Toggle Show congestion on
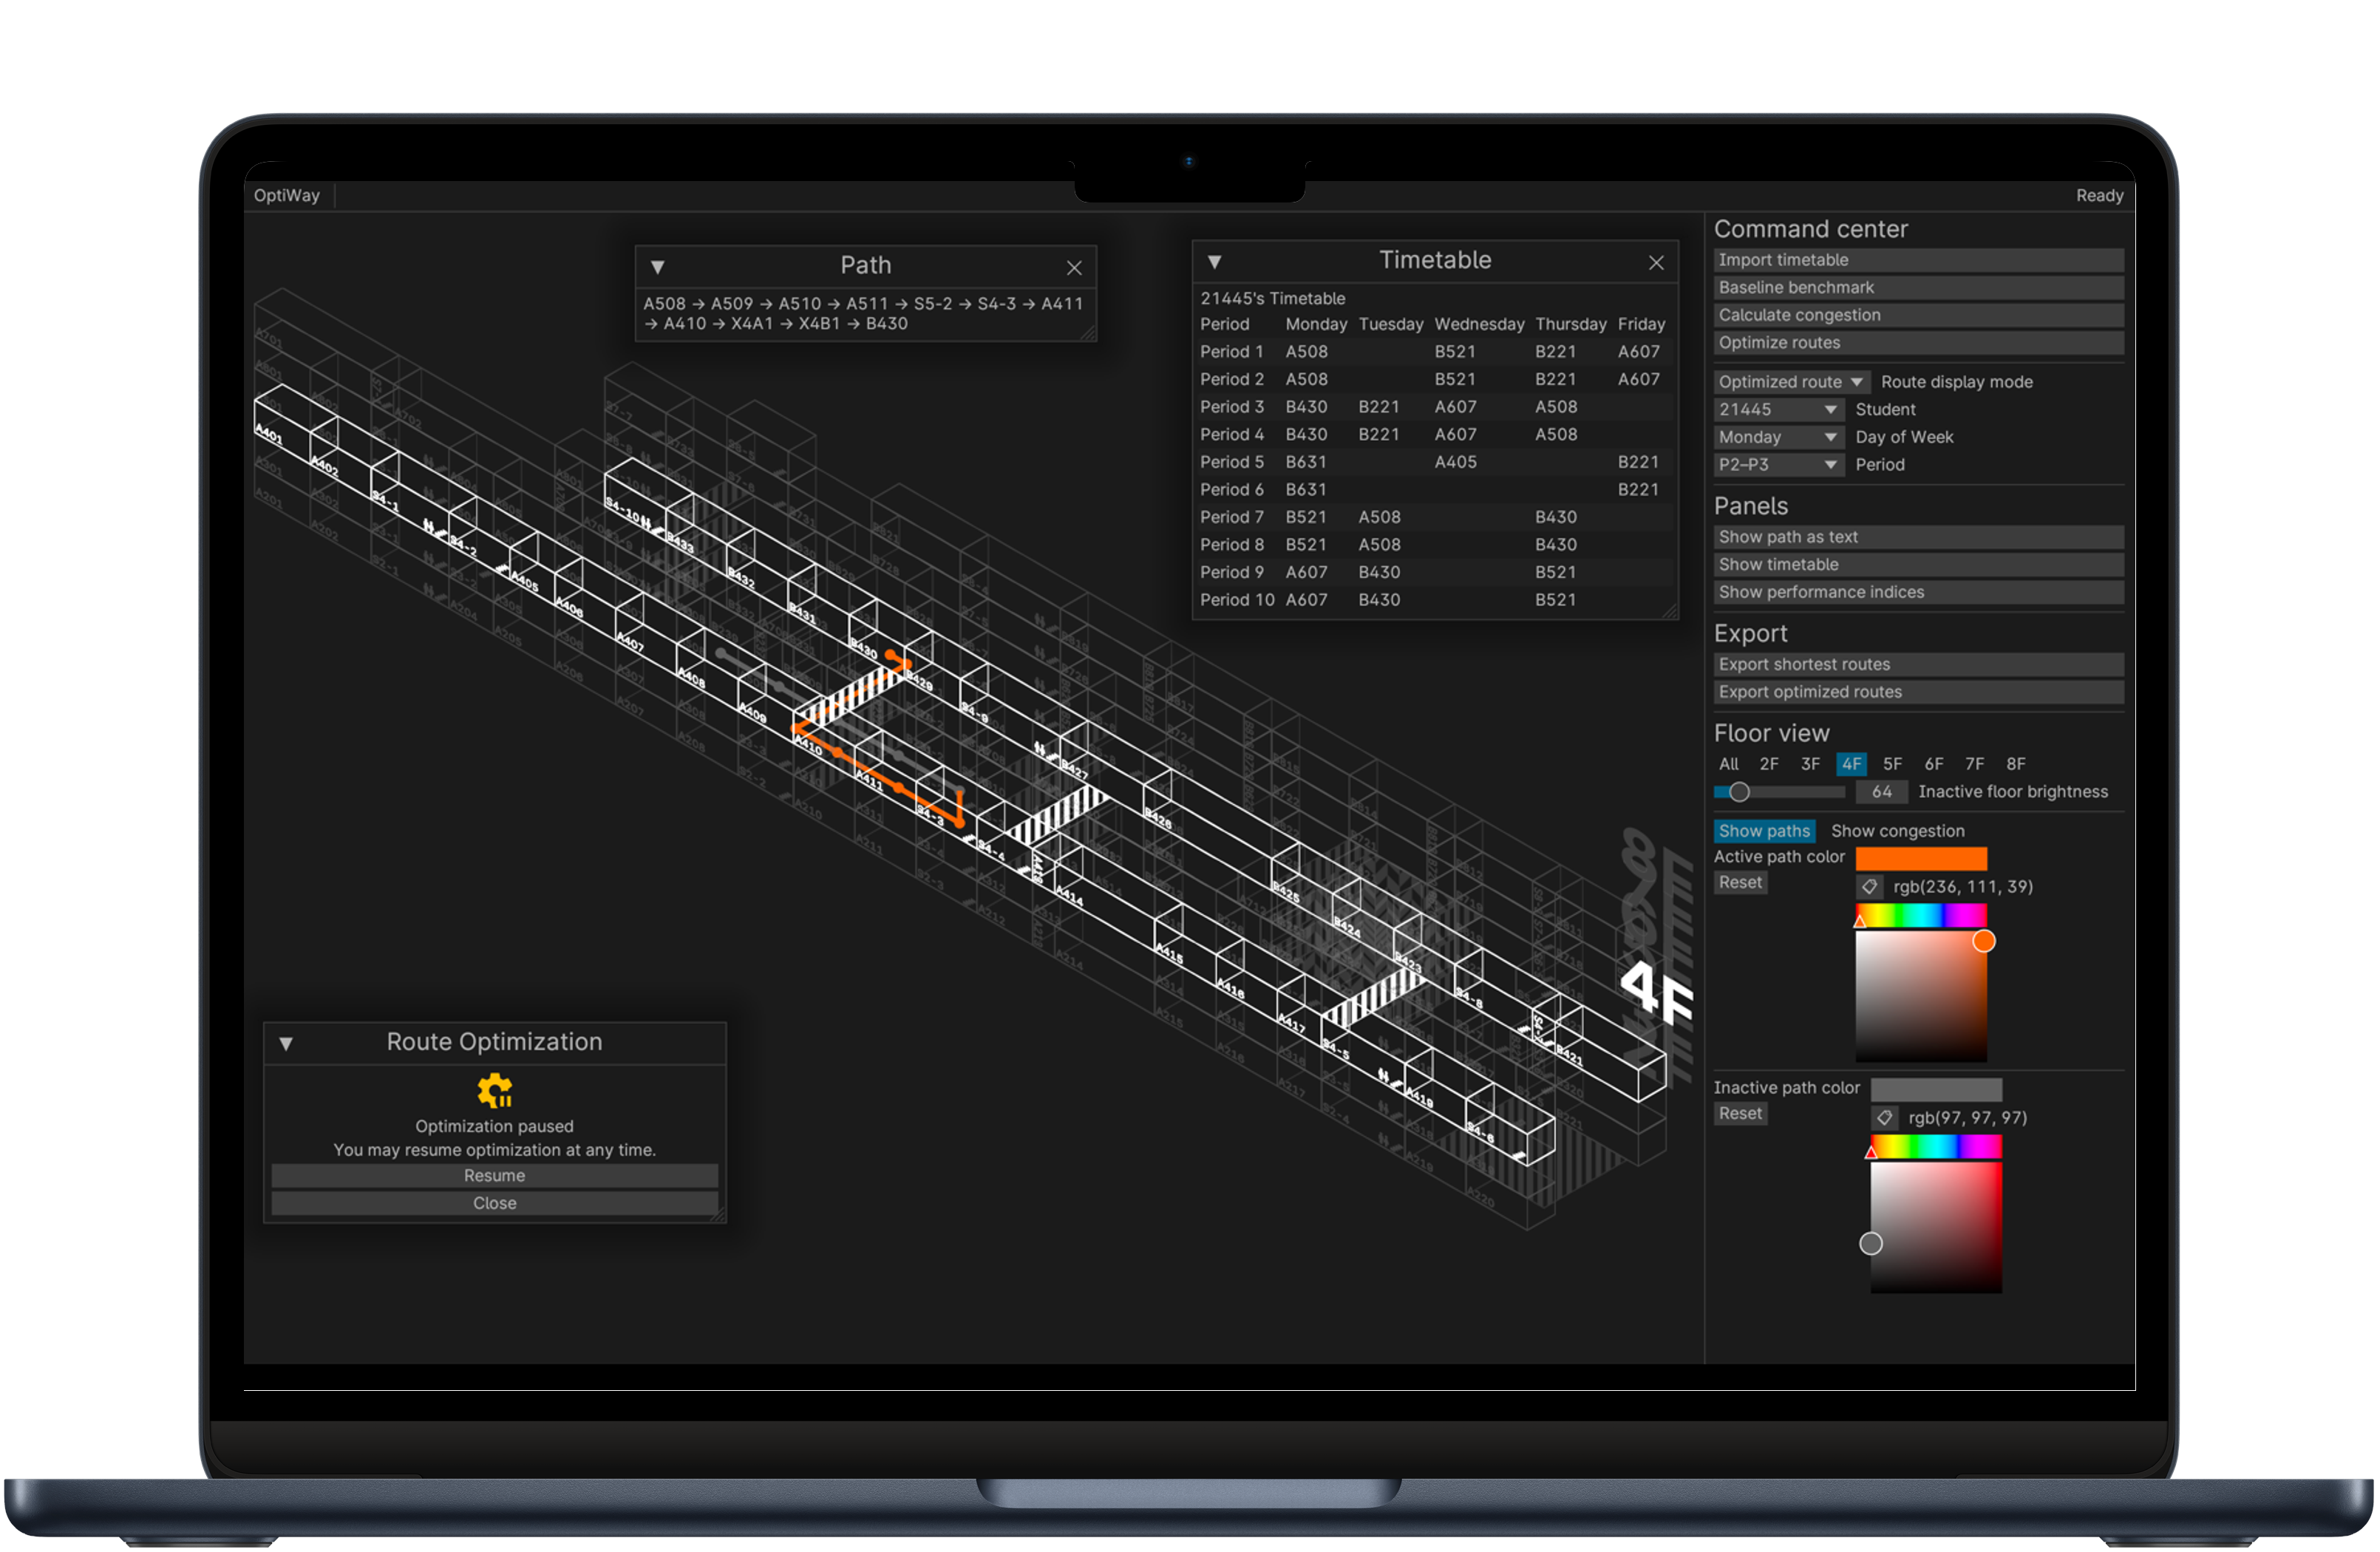 (1897, 831)
